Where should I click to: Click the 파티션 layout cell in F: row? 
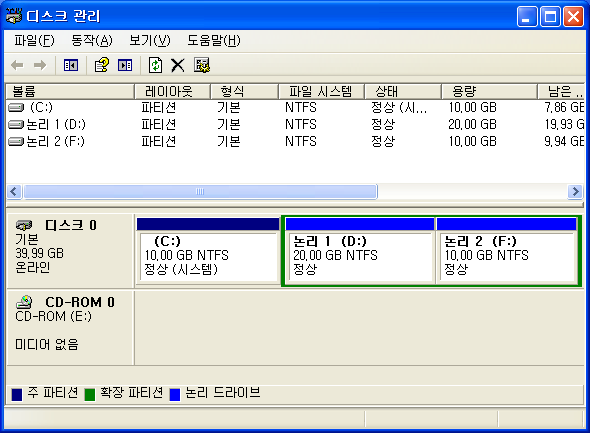coord(158,142)
